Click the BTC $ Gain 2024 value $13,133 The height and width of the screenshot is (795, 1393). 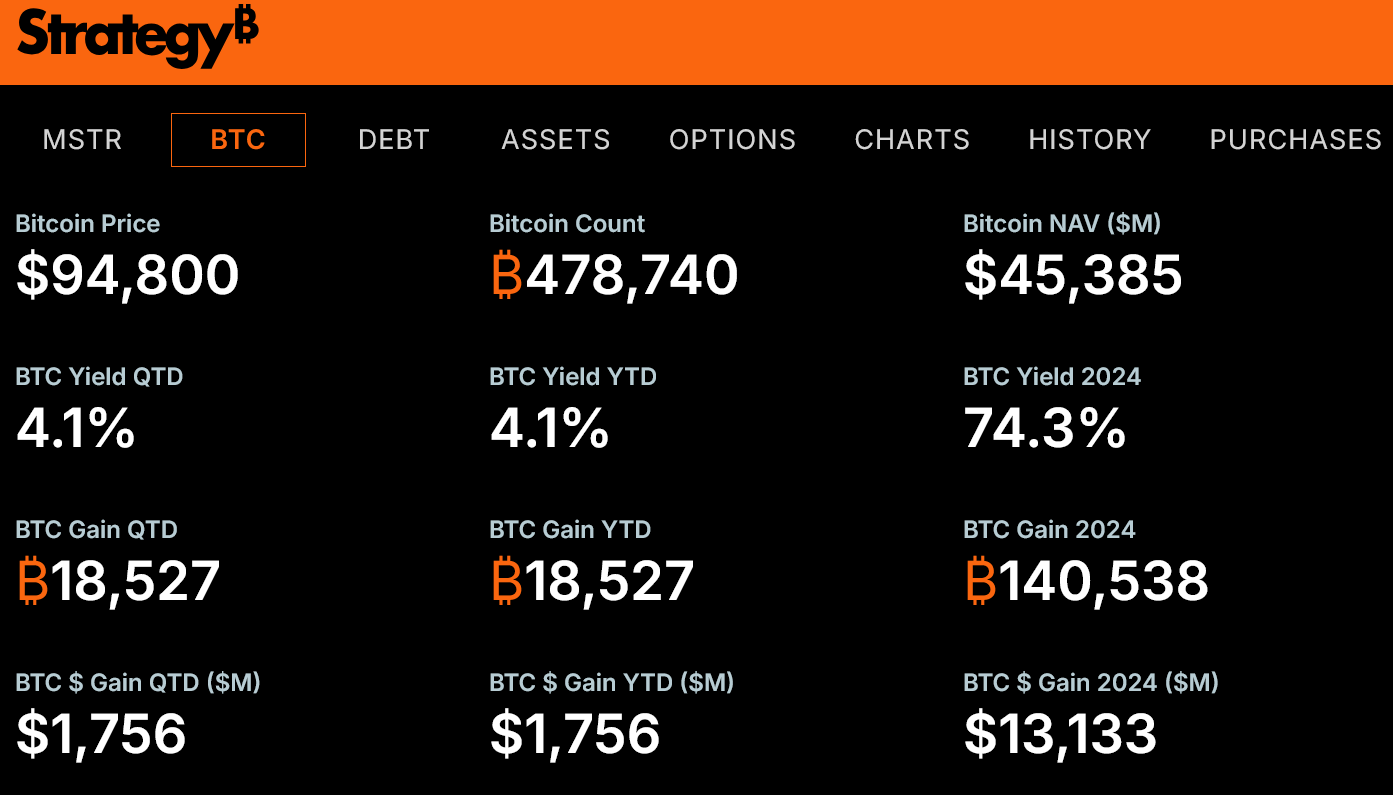point(1061,735)
